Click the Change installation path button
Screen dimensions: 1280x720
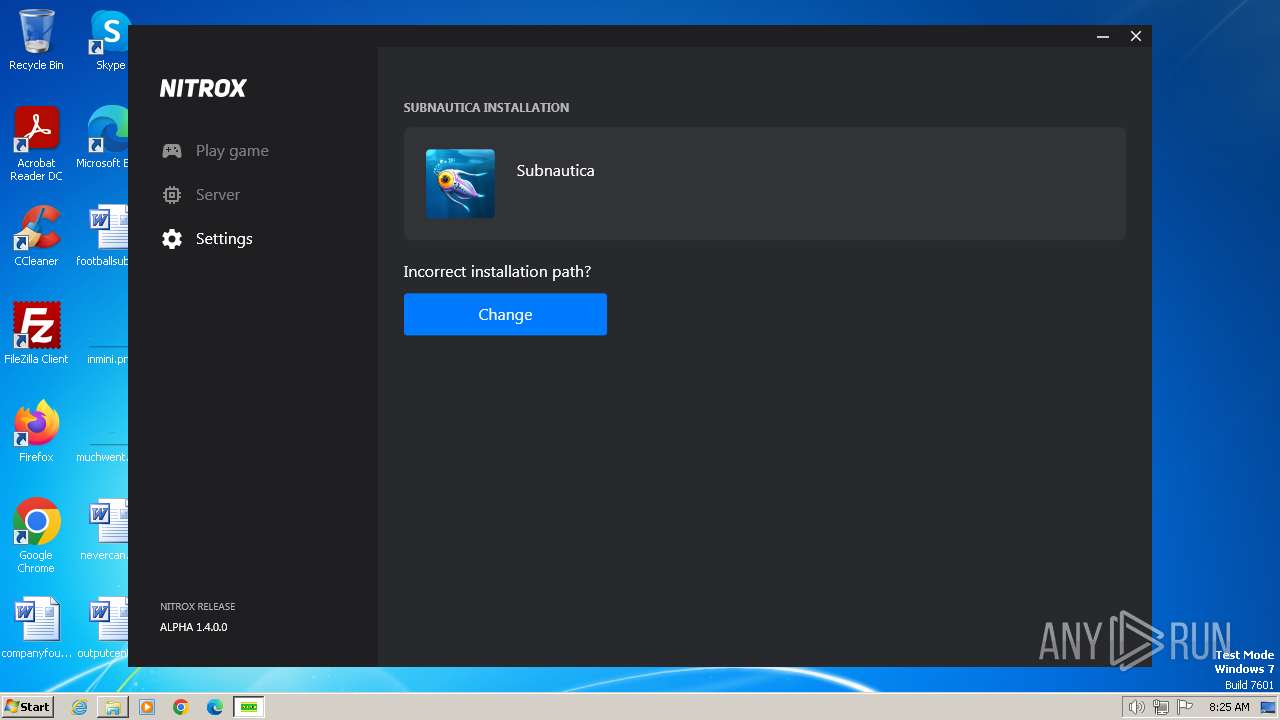tap(505, 314)
